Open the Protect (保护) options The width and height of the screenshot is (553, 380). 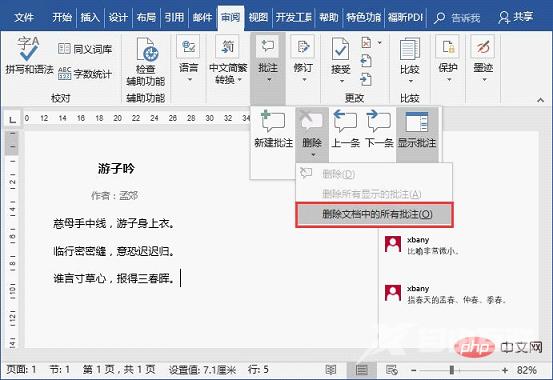pyautogui.click(x=448, y=58)
